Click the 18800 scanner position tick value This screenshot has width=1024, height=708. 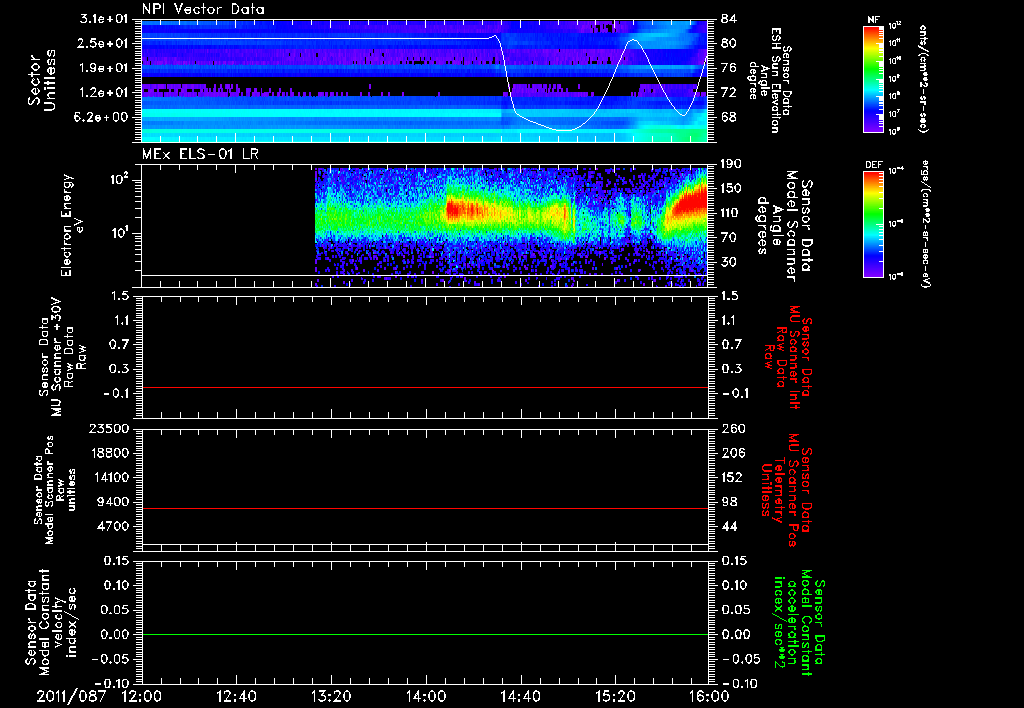pos(109,453)
